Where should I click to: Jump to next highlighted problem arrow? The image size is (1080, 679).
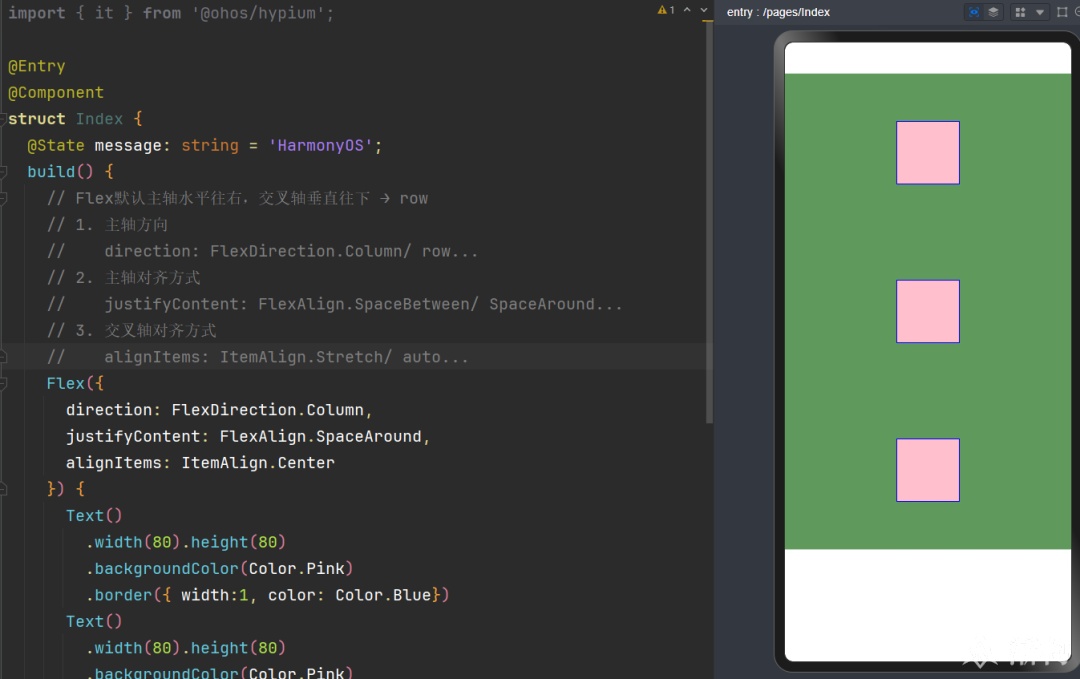pyautogui.click(x=703, y=10)
